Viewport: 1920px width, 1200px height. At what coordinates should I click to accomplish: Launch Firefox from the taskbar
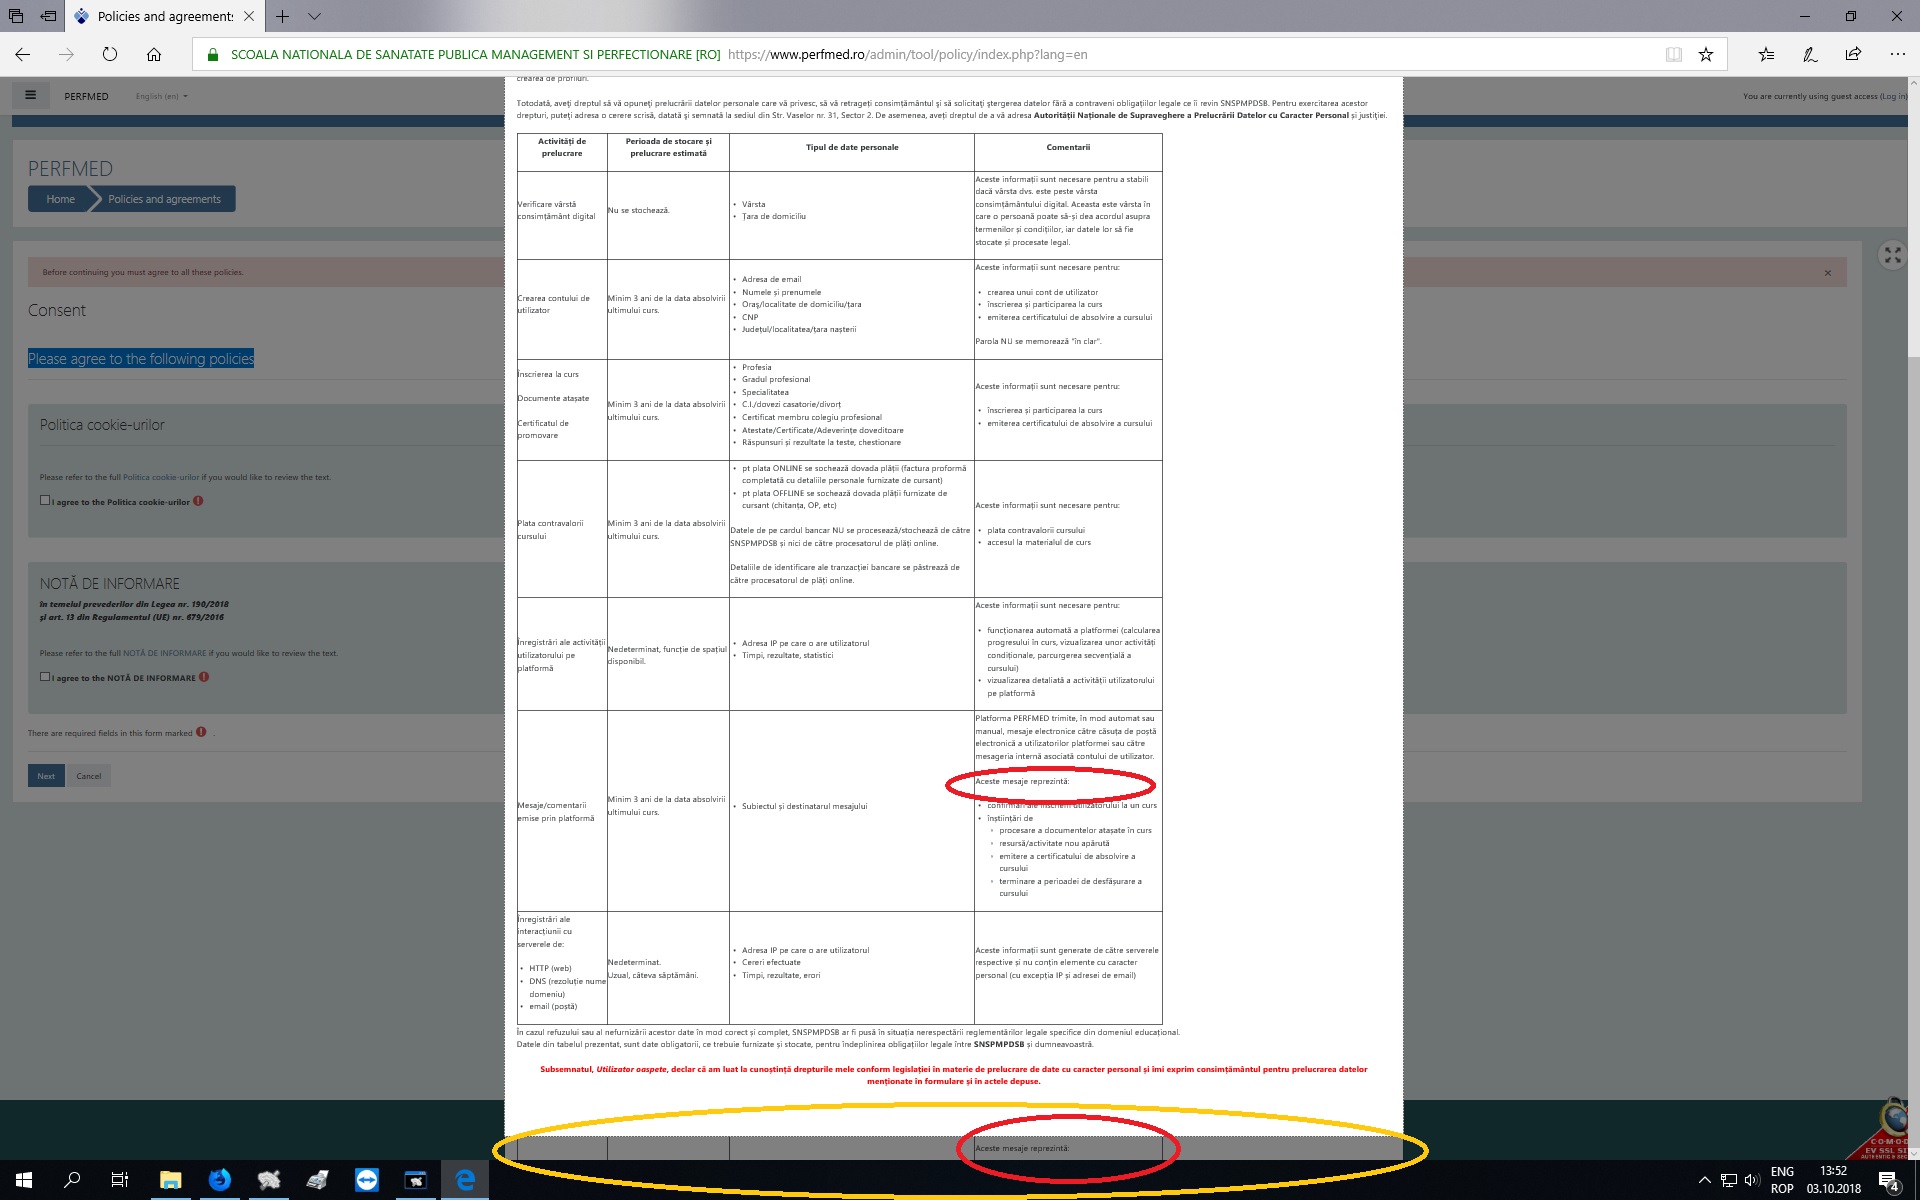click(219, 1180)
